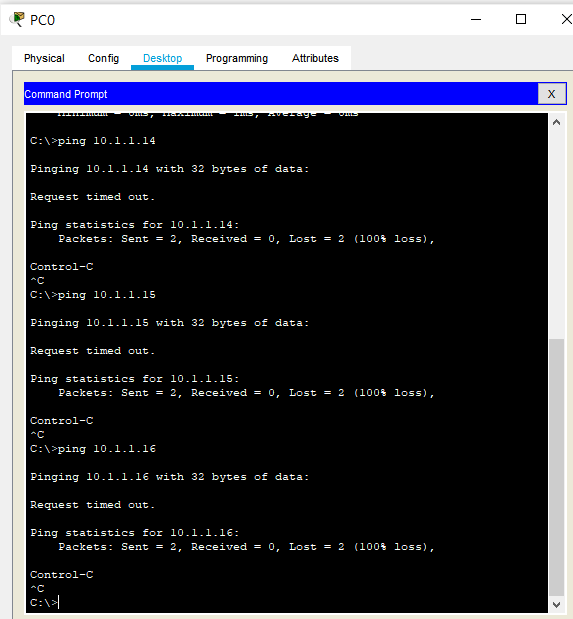This screenshot has width=573, height=619.
Task: Click the Command Prompt title text
Action: tap(66, 94)
